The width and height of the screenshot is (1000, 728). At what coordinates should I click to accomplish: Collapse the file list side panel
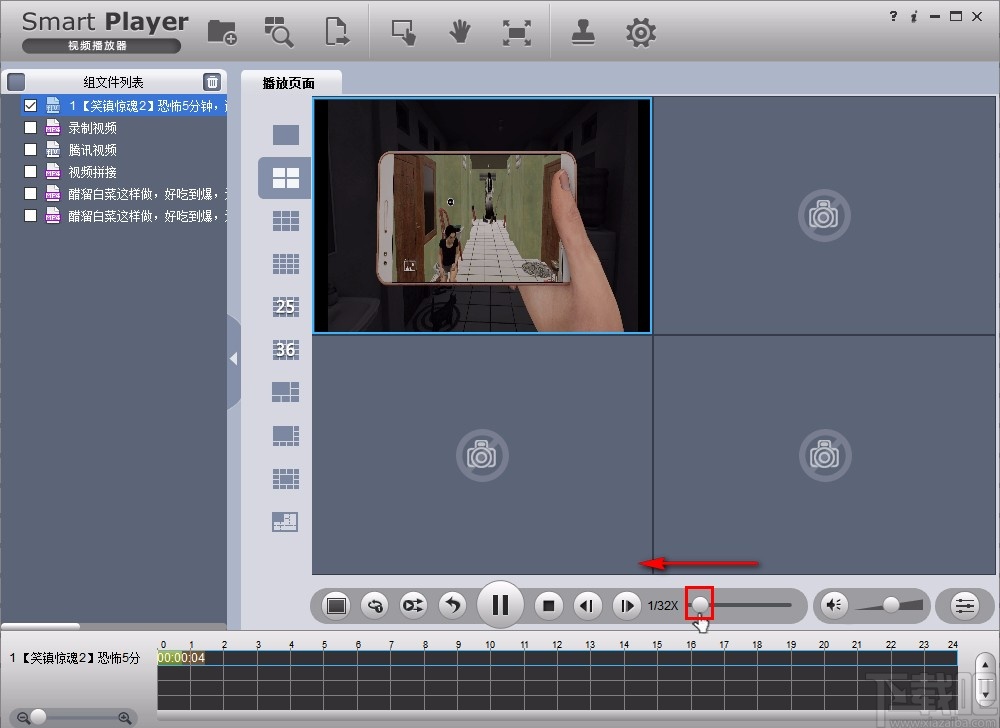pyautogui.click(x=234, y=358)
